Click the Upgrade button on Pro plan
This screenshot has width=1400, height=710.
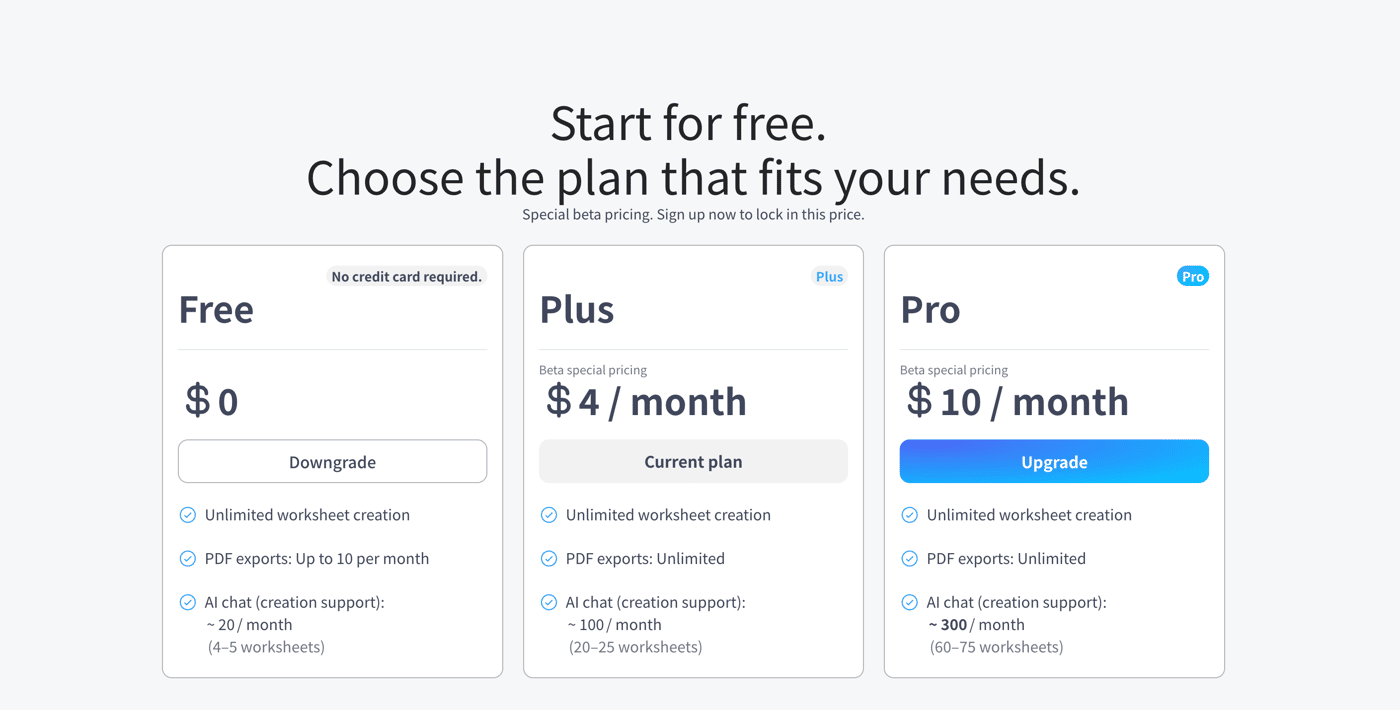[1054, 461]
